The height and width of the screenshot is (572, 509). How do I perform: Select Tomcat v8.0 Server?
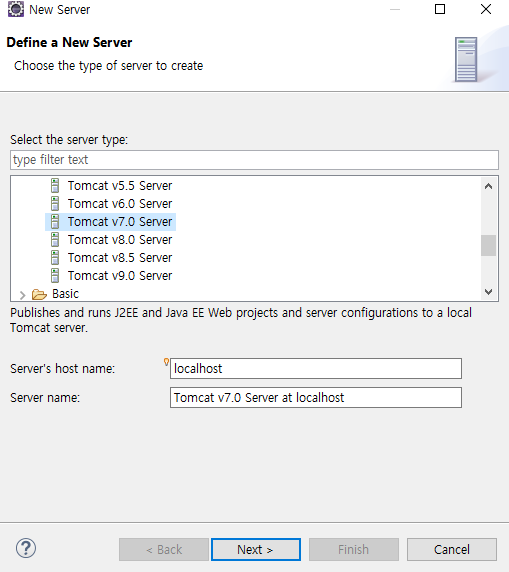[120, 240]
